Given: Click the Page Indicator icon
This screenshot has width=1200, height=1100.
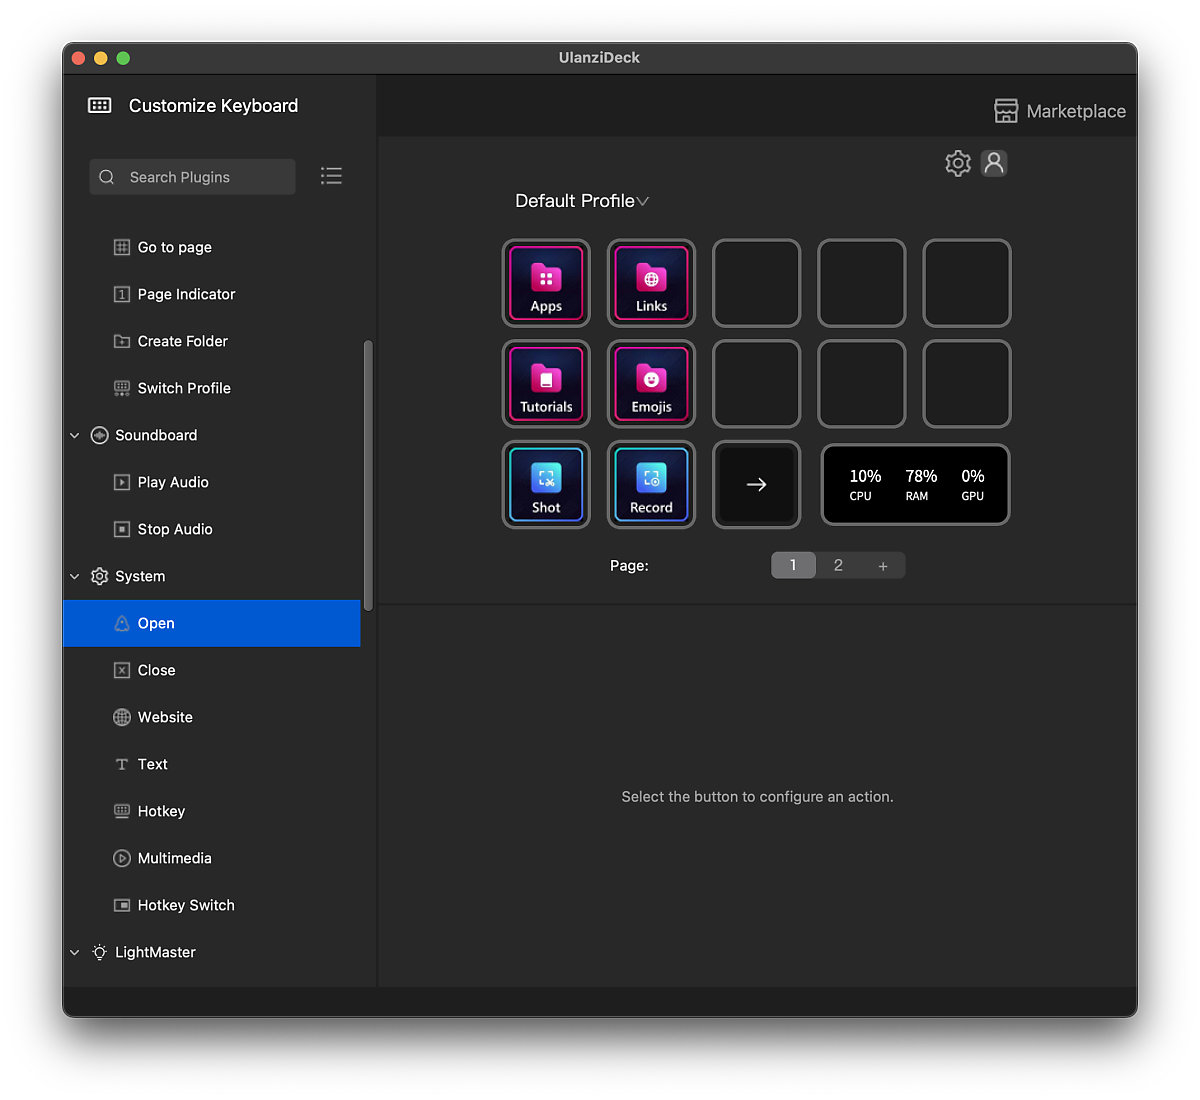Looking at the screenshot, I should click(122, 294).
